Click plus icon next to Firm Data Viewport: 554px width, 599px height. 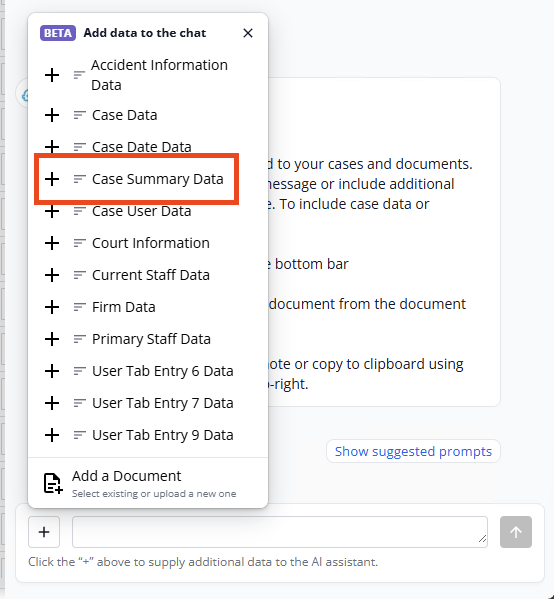[52, 307]
